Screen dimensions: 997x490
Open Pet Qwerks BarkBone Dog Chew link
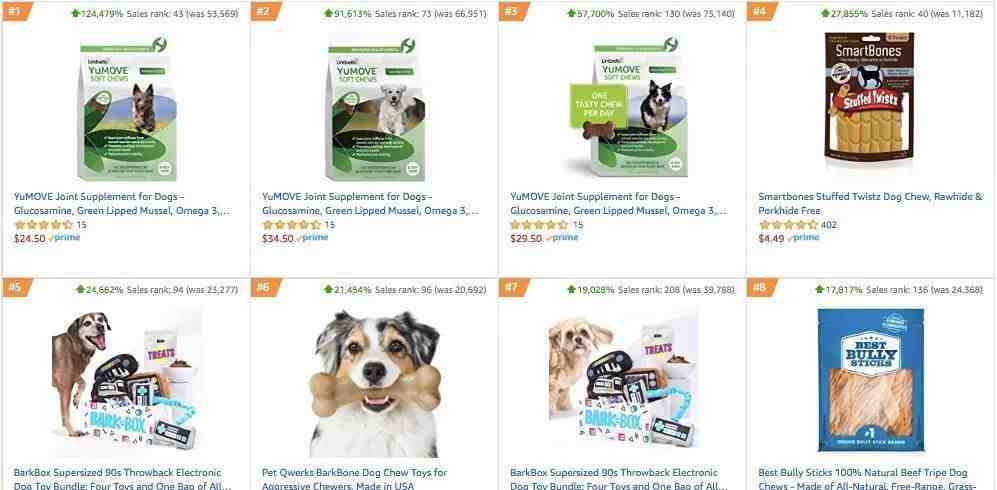click(354, 479)
